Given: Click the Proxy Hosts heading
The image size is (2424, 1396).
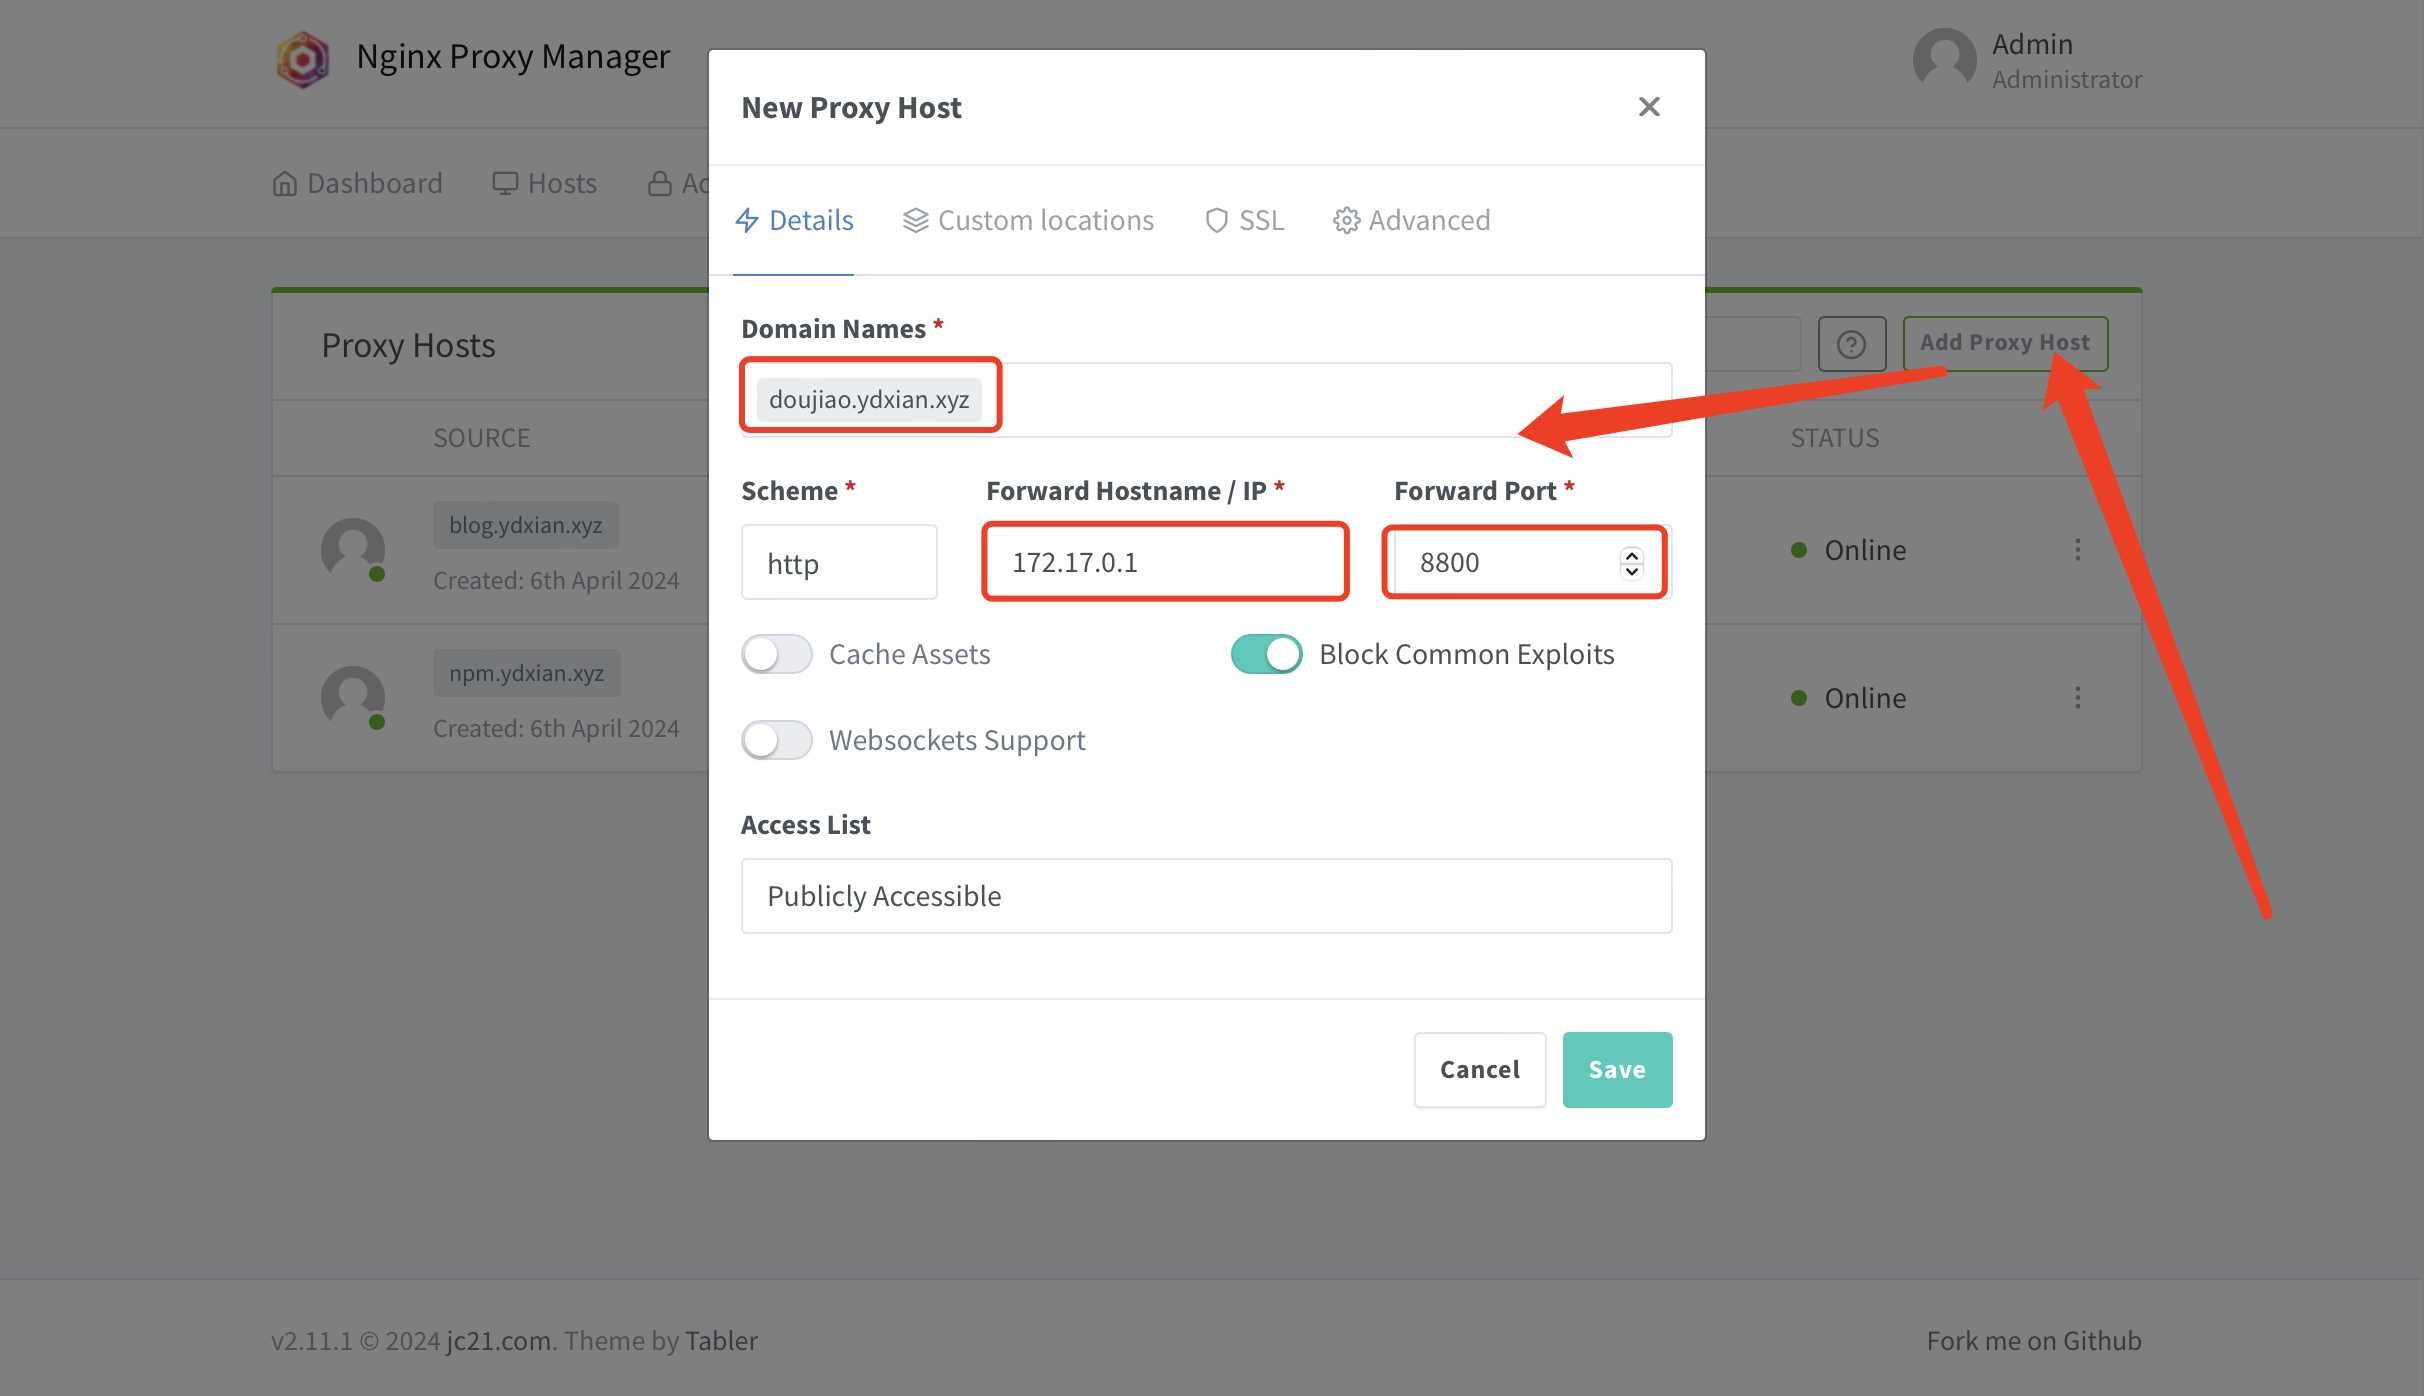Looking at the screenshot, I should [408, 346].
